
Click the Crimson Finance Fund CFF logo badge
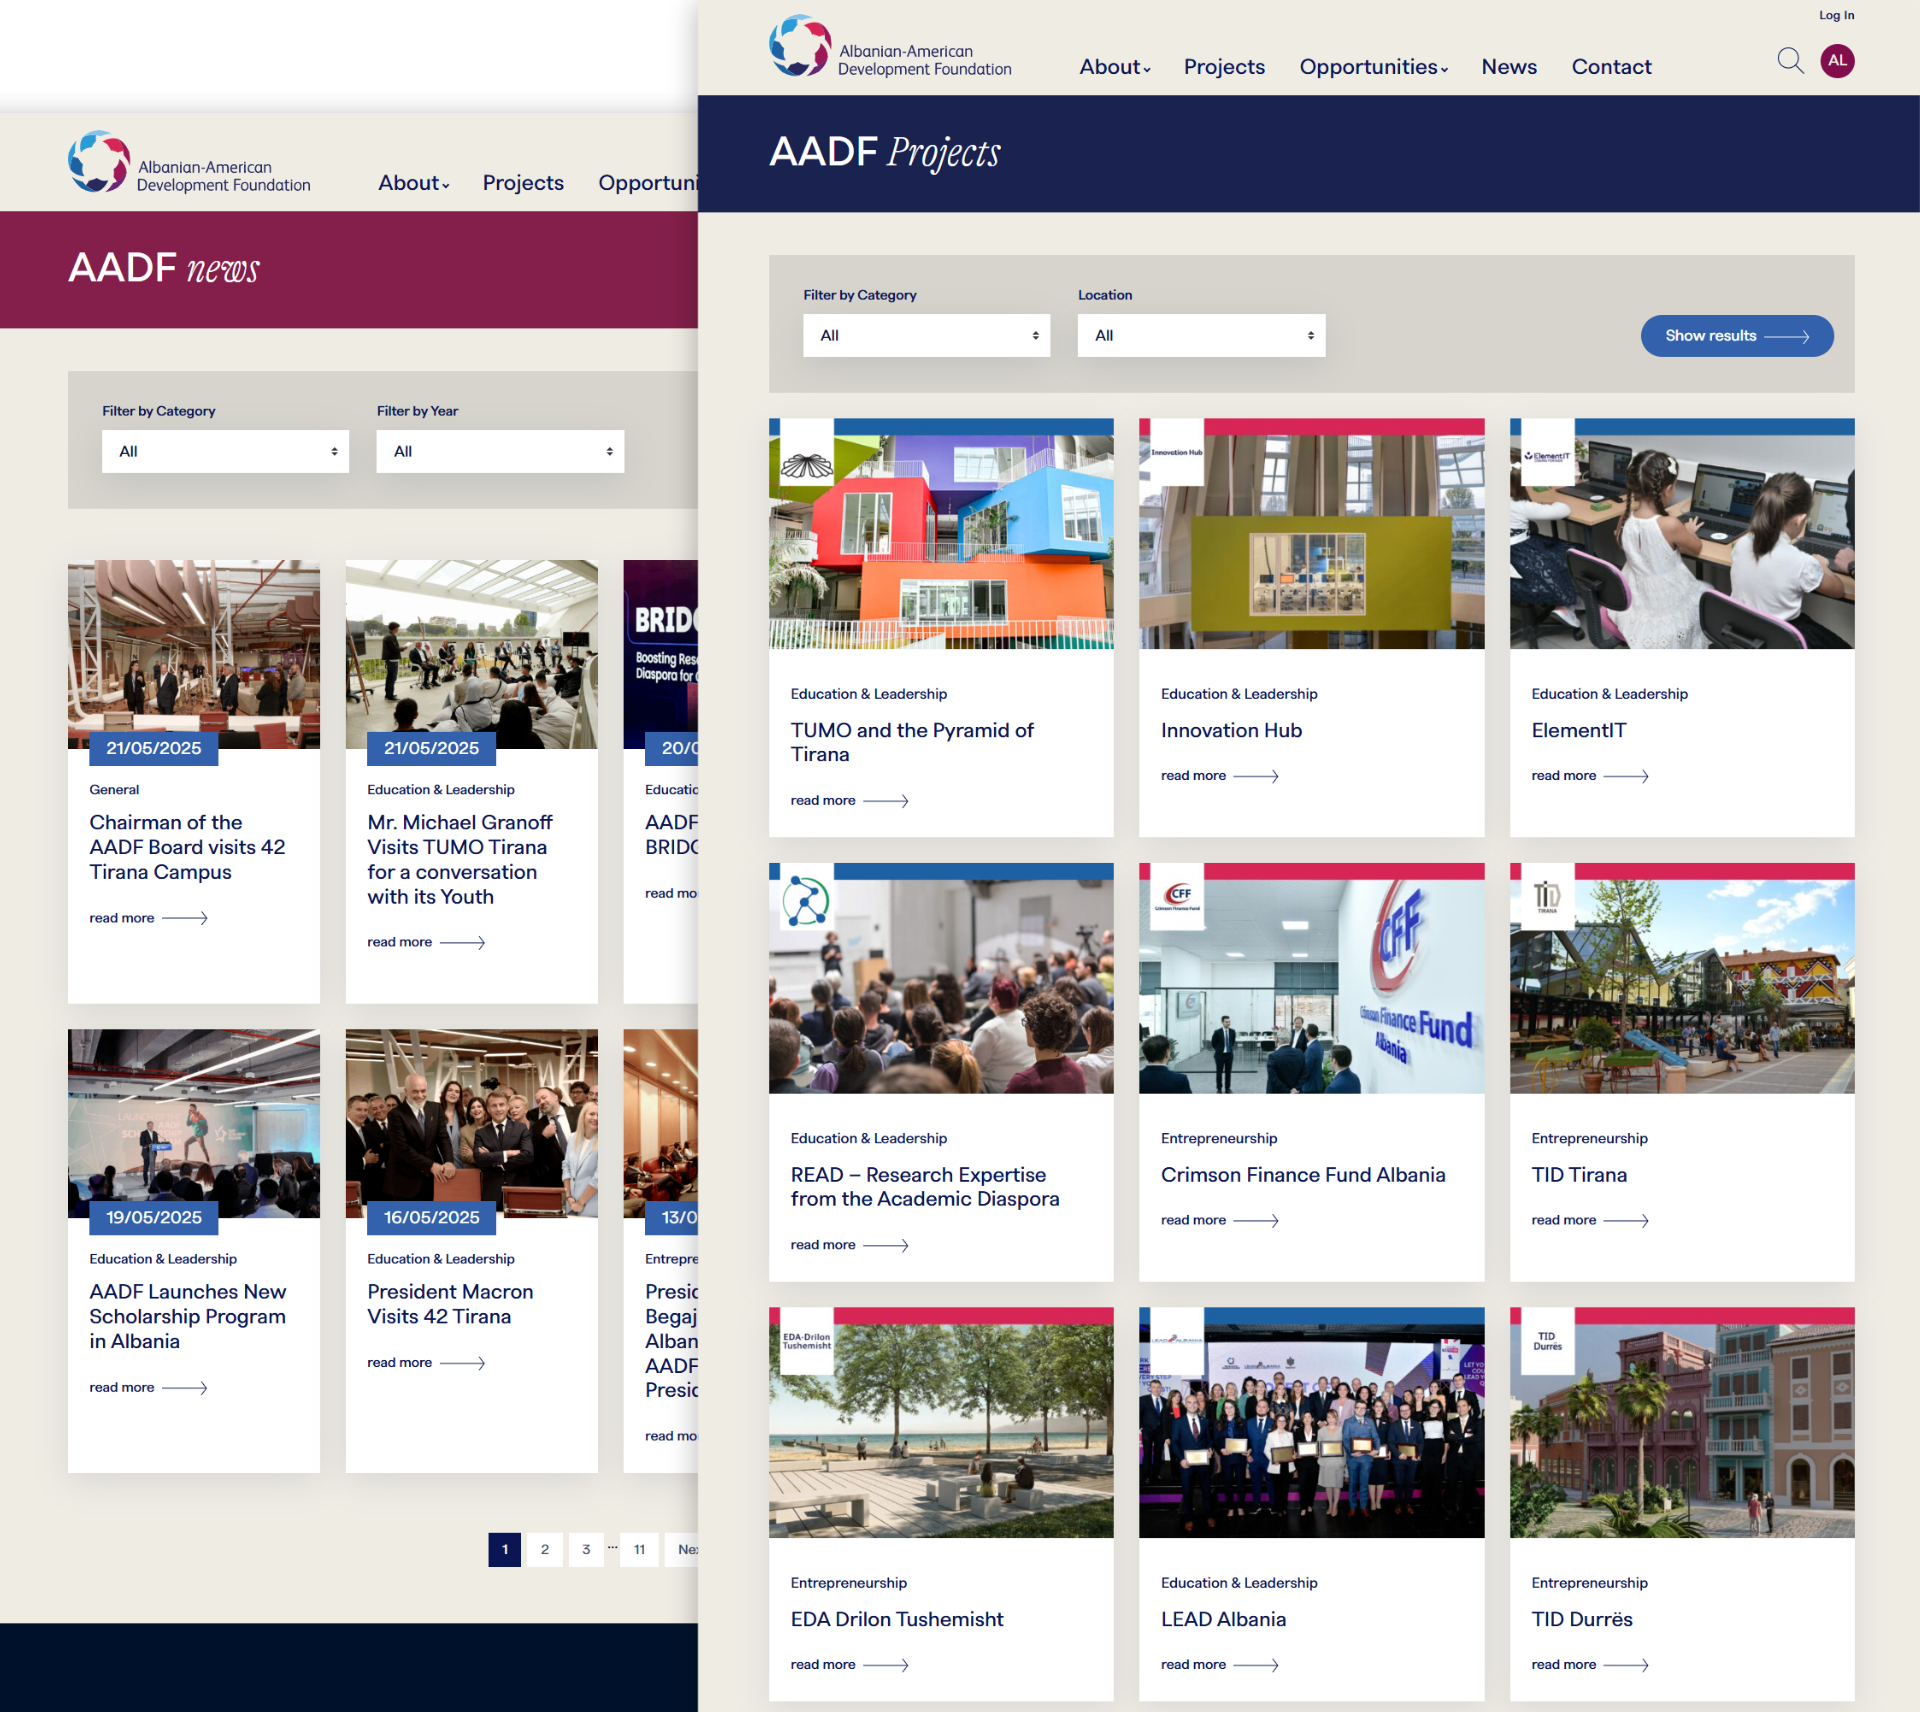pos(1177,895)
